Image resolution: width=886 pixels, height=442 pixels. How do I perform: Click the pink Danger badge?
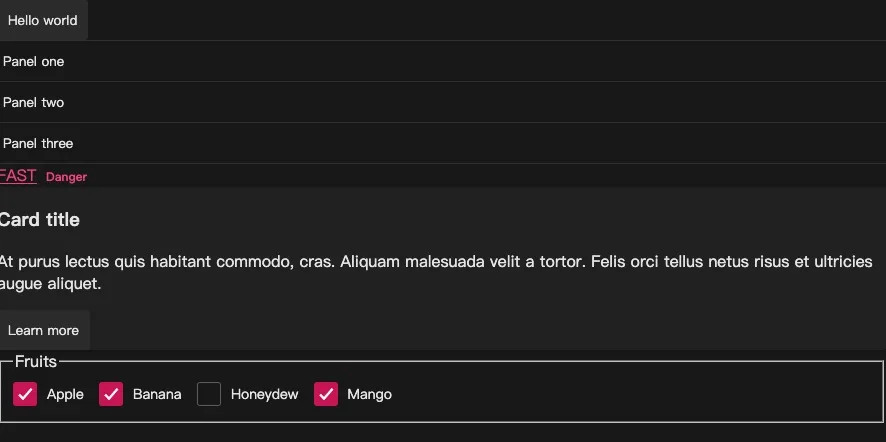[66, 177]
